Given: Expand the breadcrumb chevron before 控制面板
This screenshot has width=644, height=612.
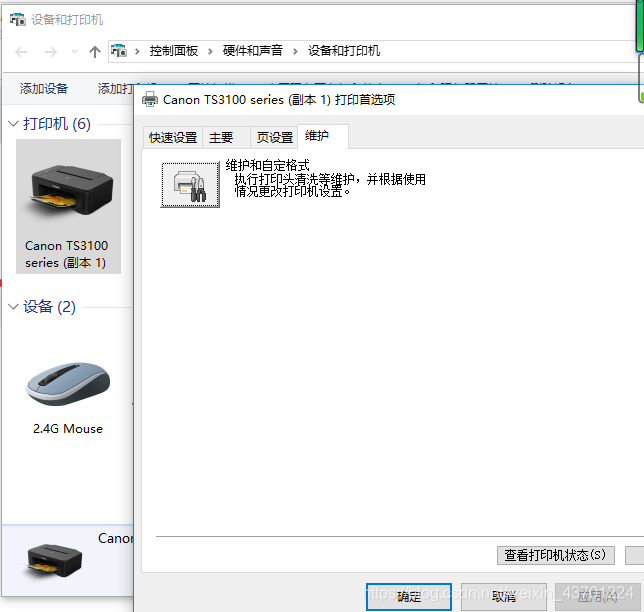Looking at the screenshot, I should tap(137, 51).
